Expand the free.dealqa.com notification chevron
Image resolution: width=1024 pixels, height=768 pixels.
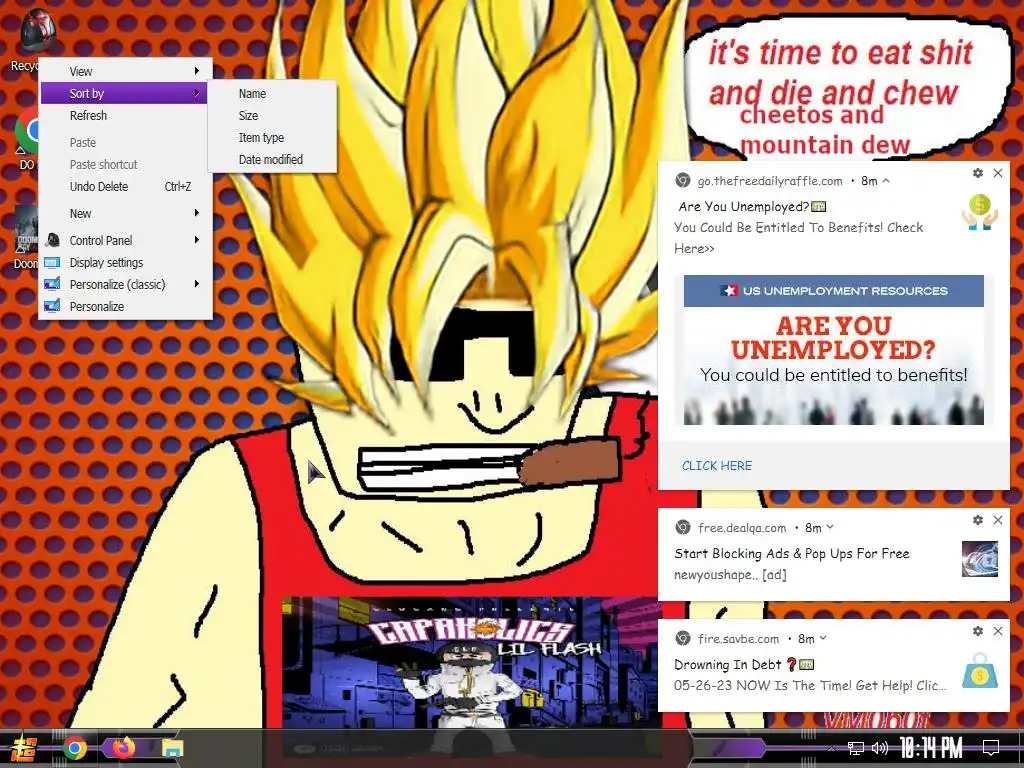pyautogui.click(x=830, y=527)
